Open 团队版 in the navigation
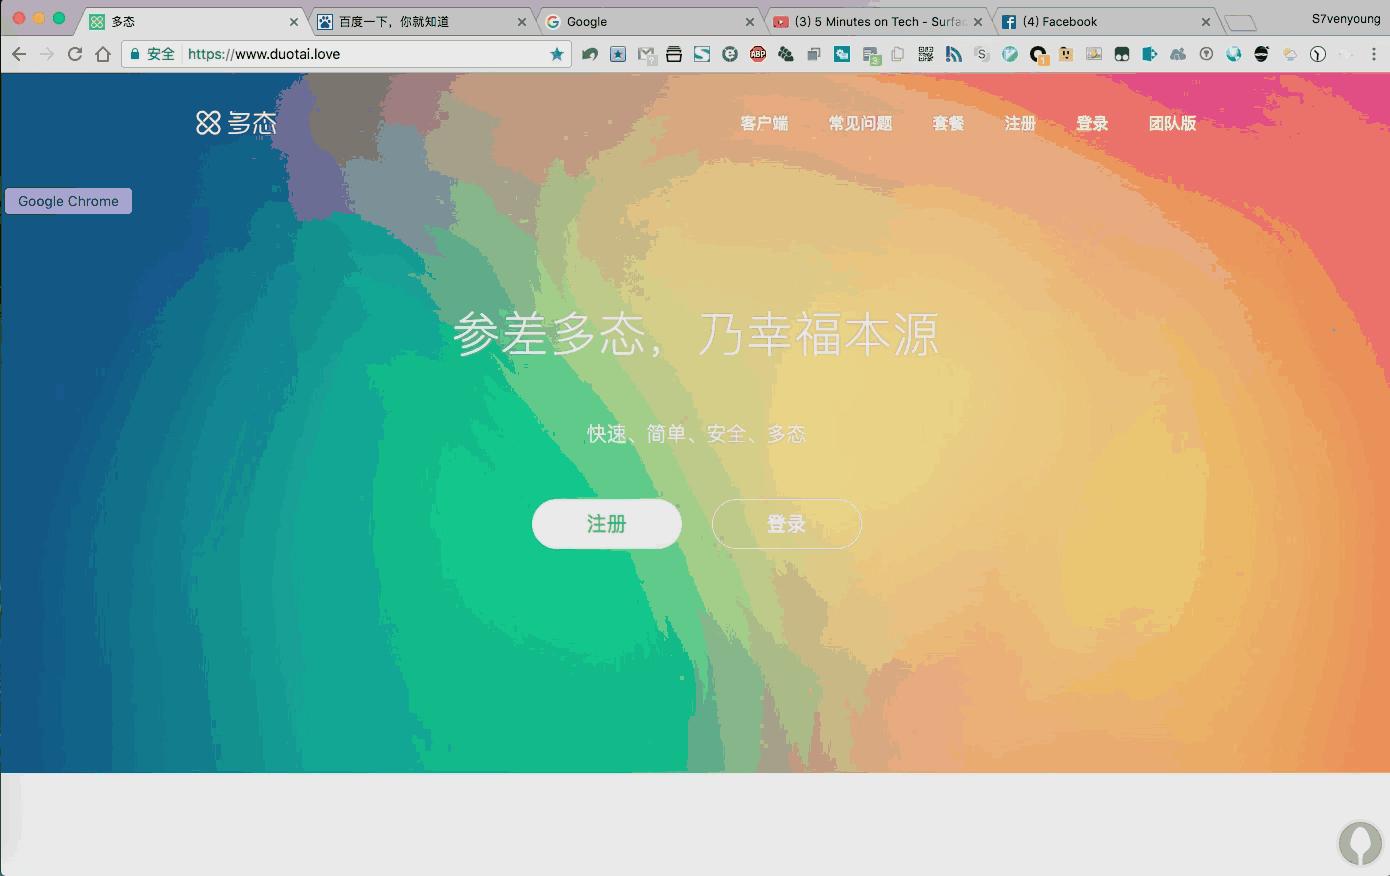This screenshot has width=1390, height=876. coord(1172,123)
